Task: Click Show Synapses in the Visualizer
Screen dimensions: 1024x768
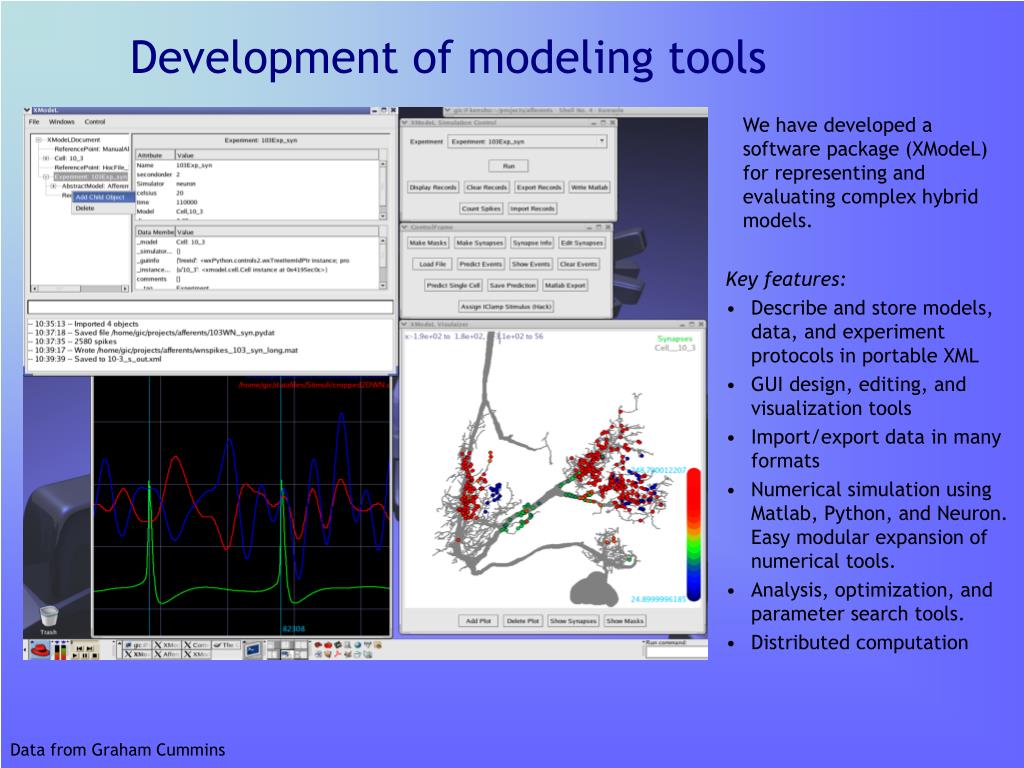Action: point(573,621)
